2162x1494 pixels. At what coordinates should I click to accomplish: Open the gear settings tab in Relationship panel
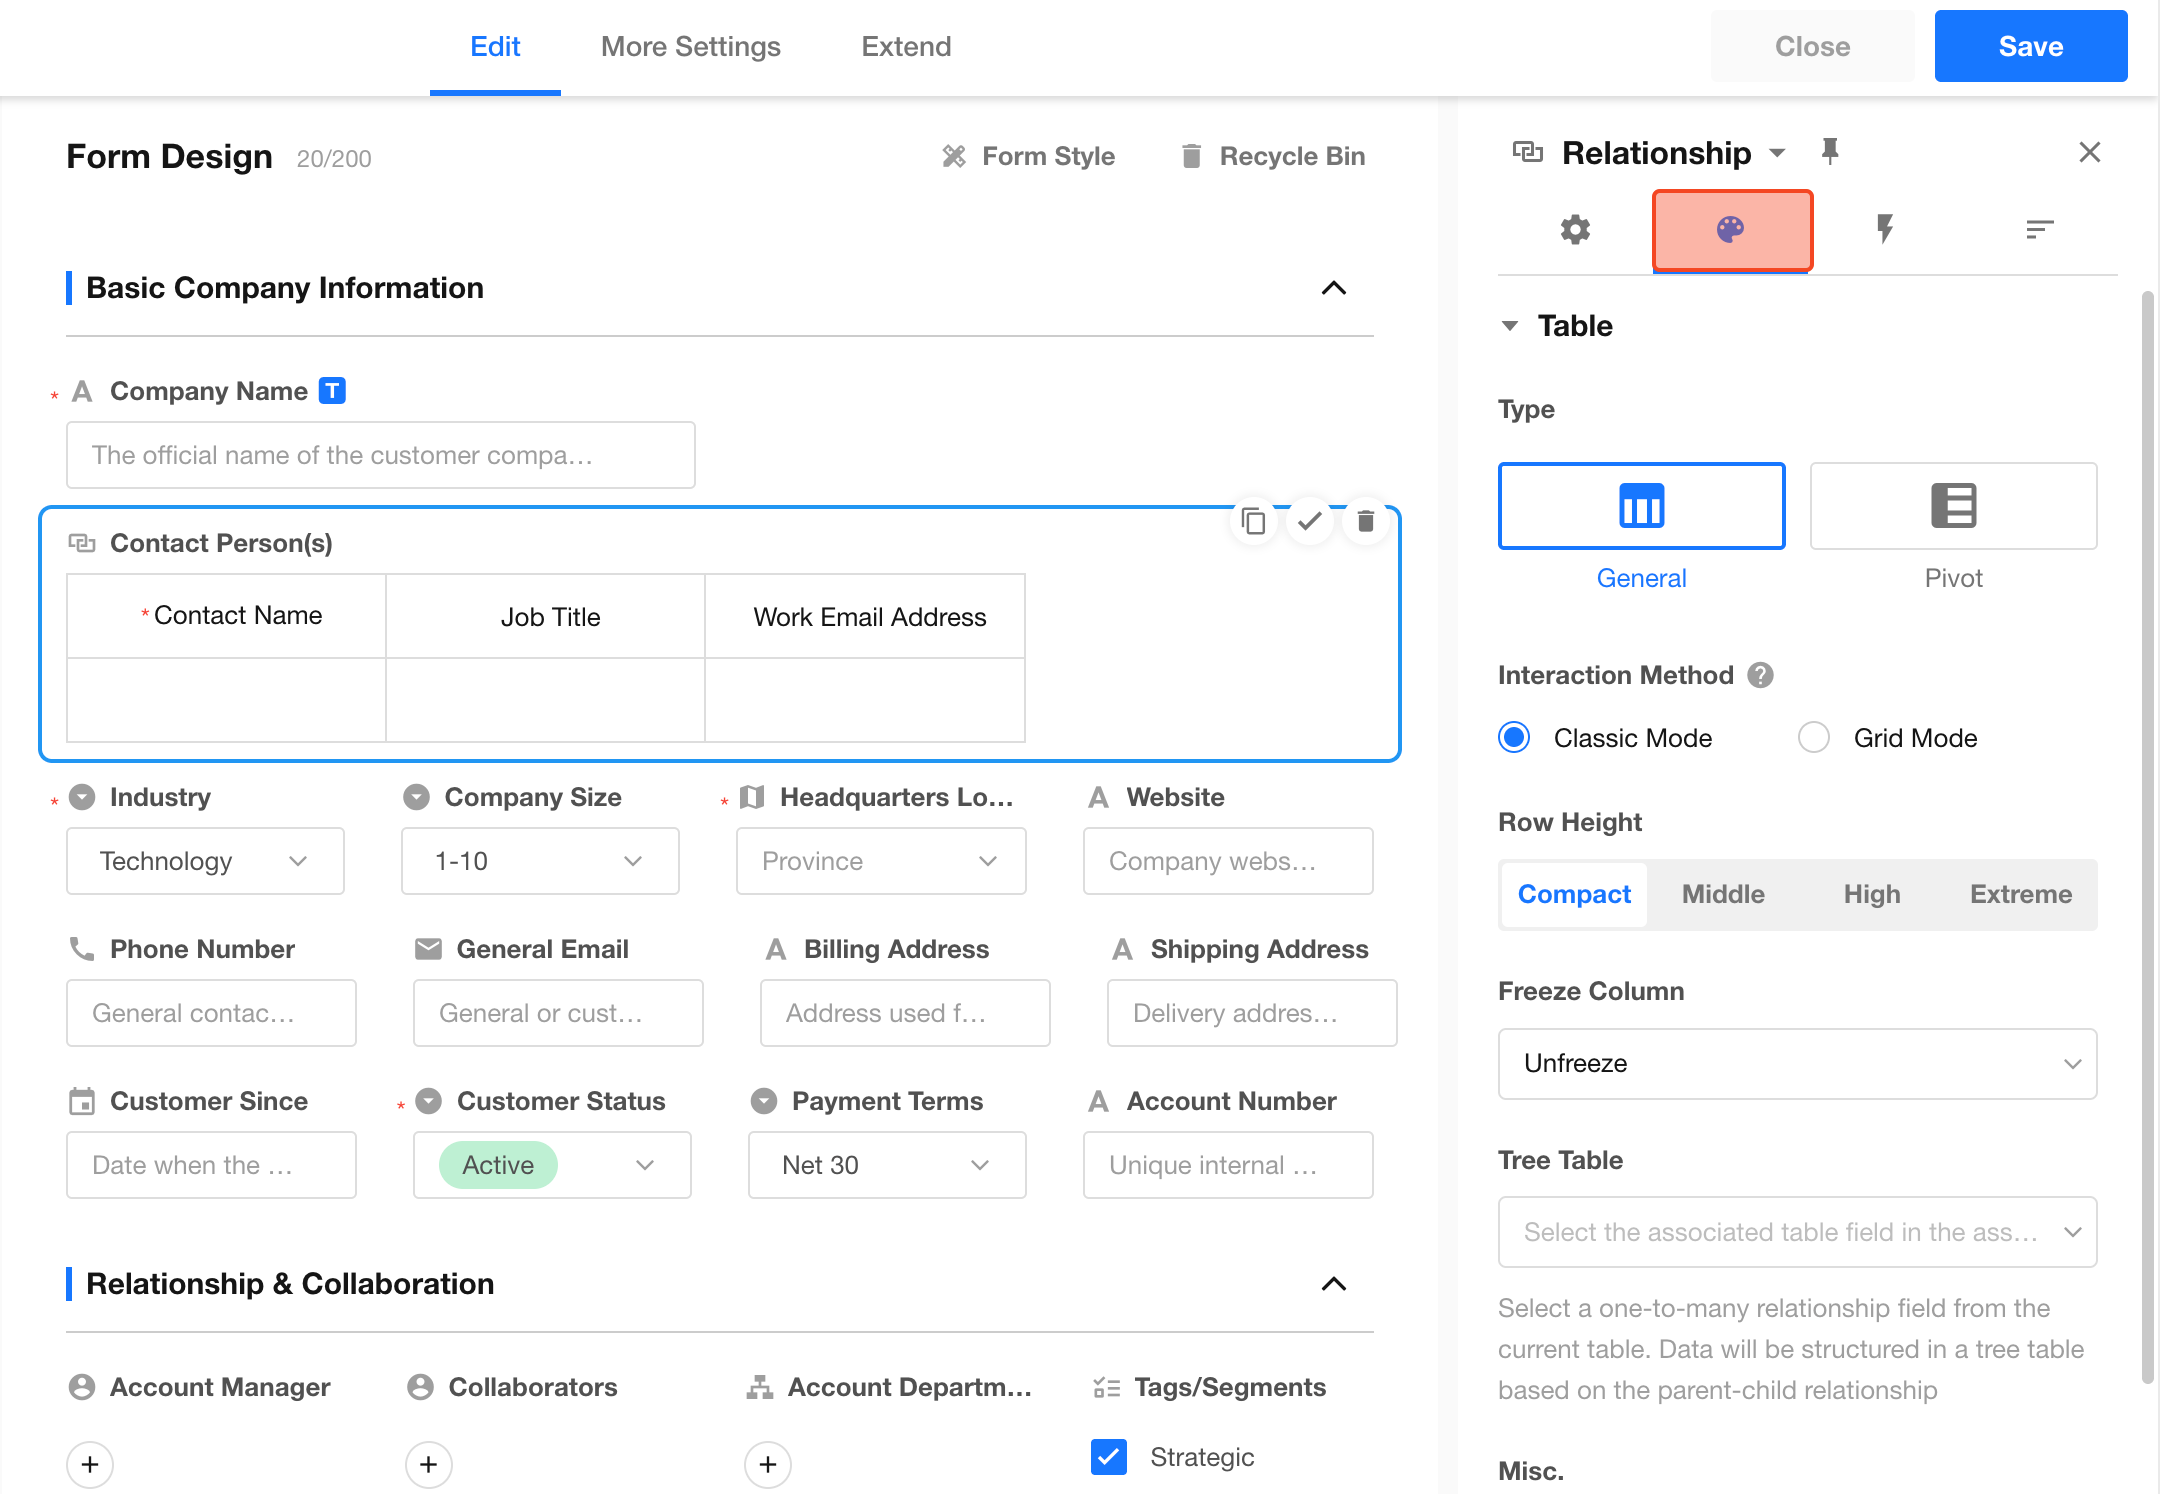(1575, 230)
